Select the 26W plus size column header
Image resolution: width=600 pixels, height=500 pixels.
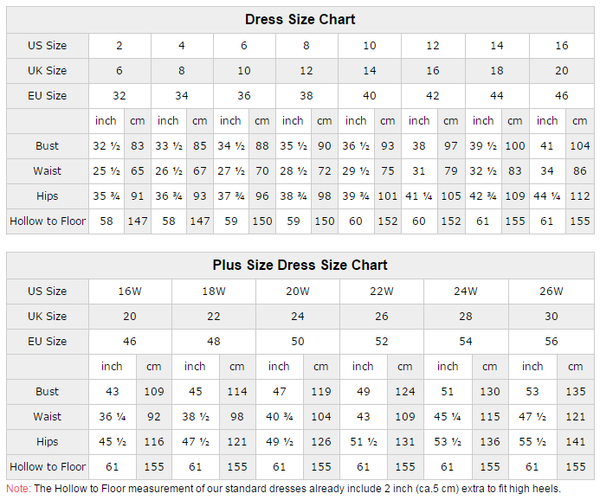tap(551, 292)
